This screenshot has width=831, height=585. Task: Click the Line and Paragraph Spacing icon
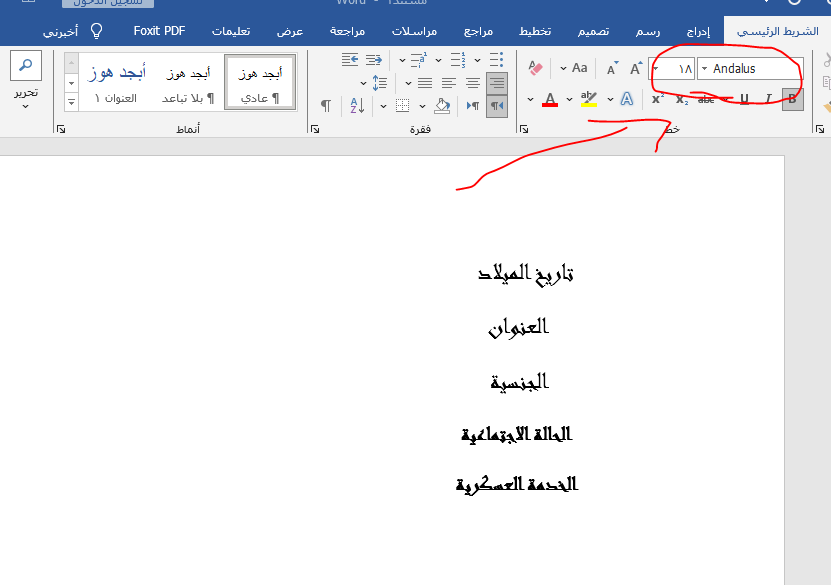coord(379,83)
